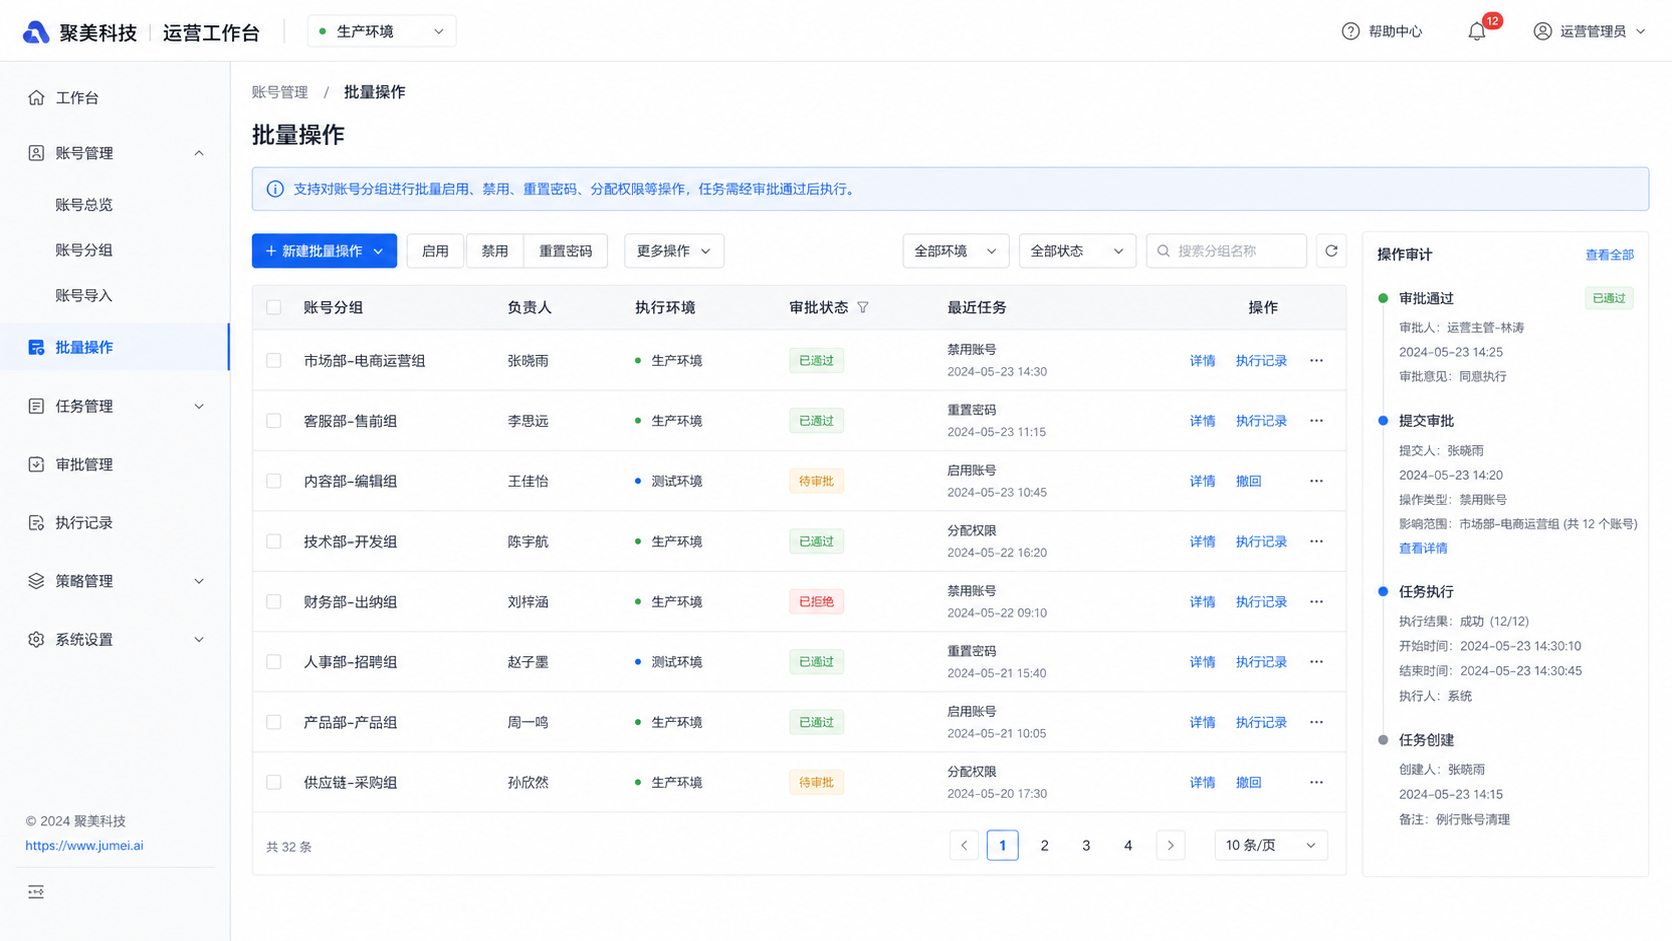
Task: Open 账号分组 in sidebar
Action: tap(84, 250)
